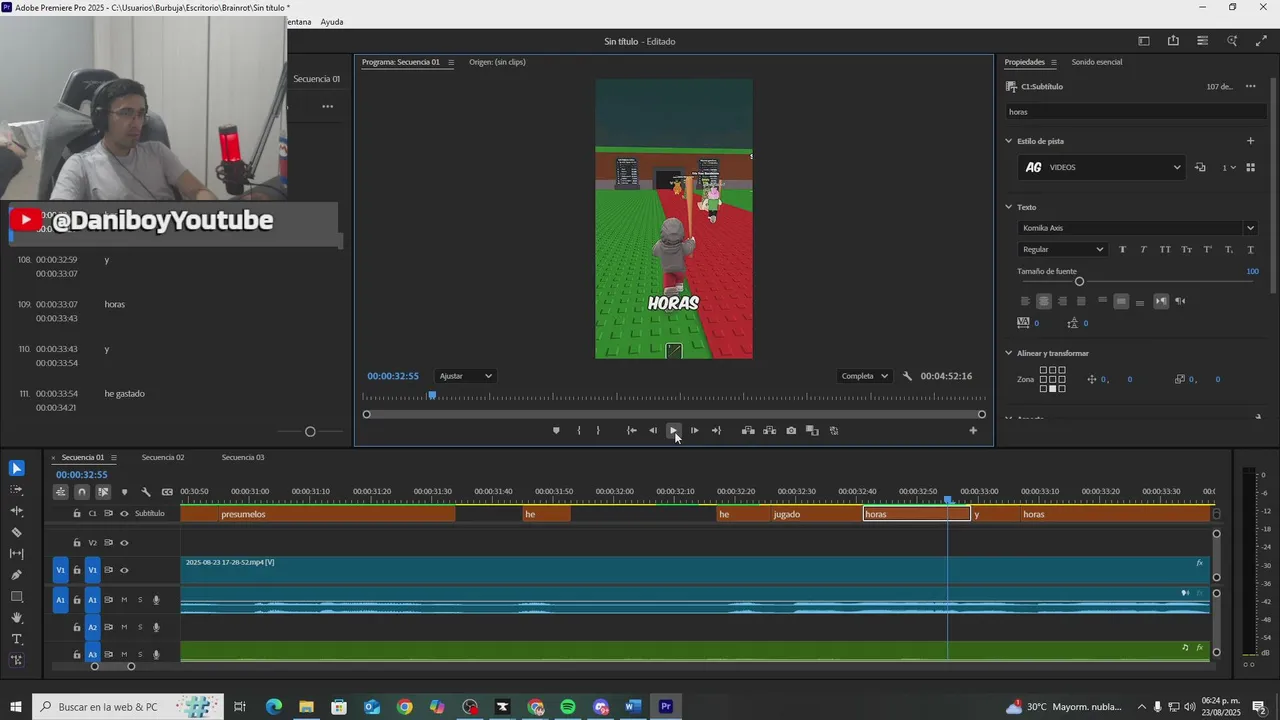Click the Lift button in monitor
The width and height of the screenshot is (1280, 720).
[747, 431]
